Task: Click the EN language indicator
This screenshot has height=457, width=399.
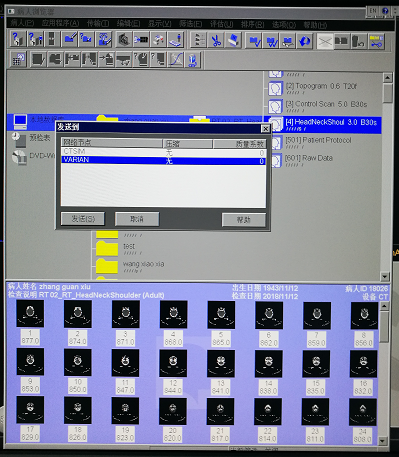Action: (373, 11)
